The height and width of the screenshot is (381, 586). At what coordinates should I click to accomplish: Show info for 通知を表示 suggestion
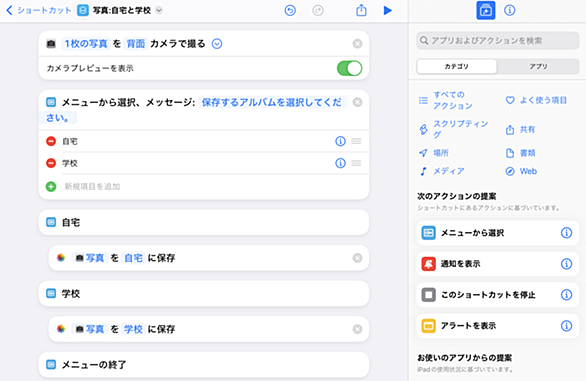pos(566,264)
